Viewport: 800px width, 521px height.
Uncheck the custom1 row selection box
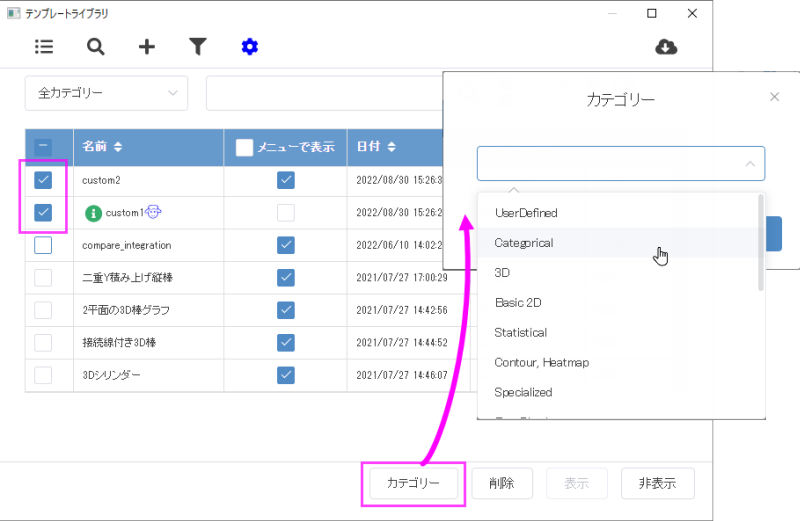click(x=43, y=212)
